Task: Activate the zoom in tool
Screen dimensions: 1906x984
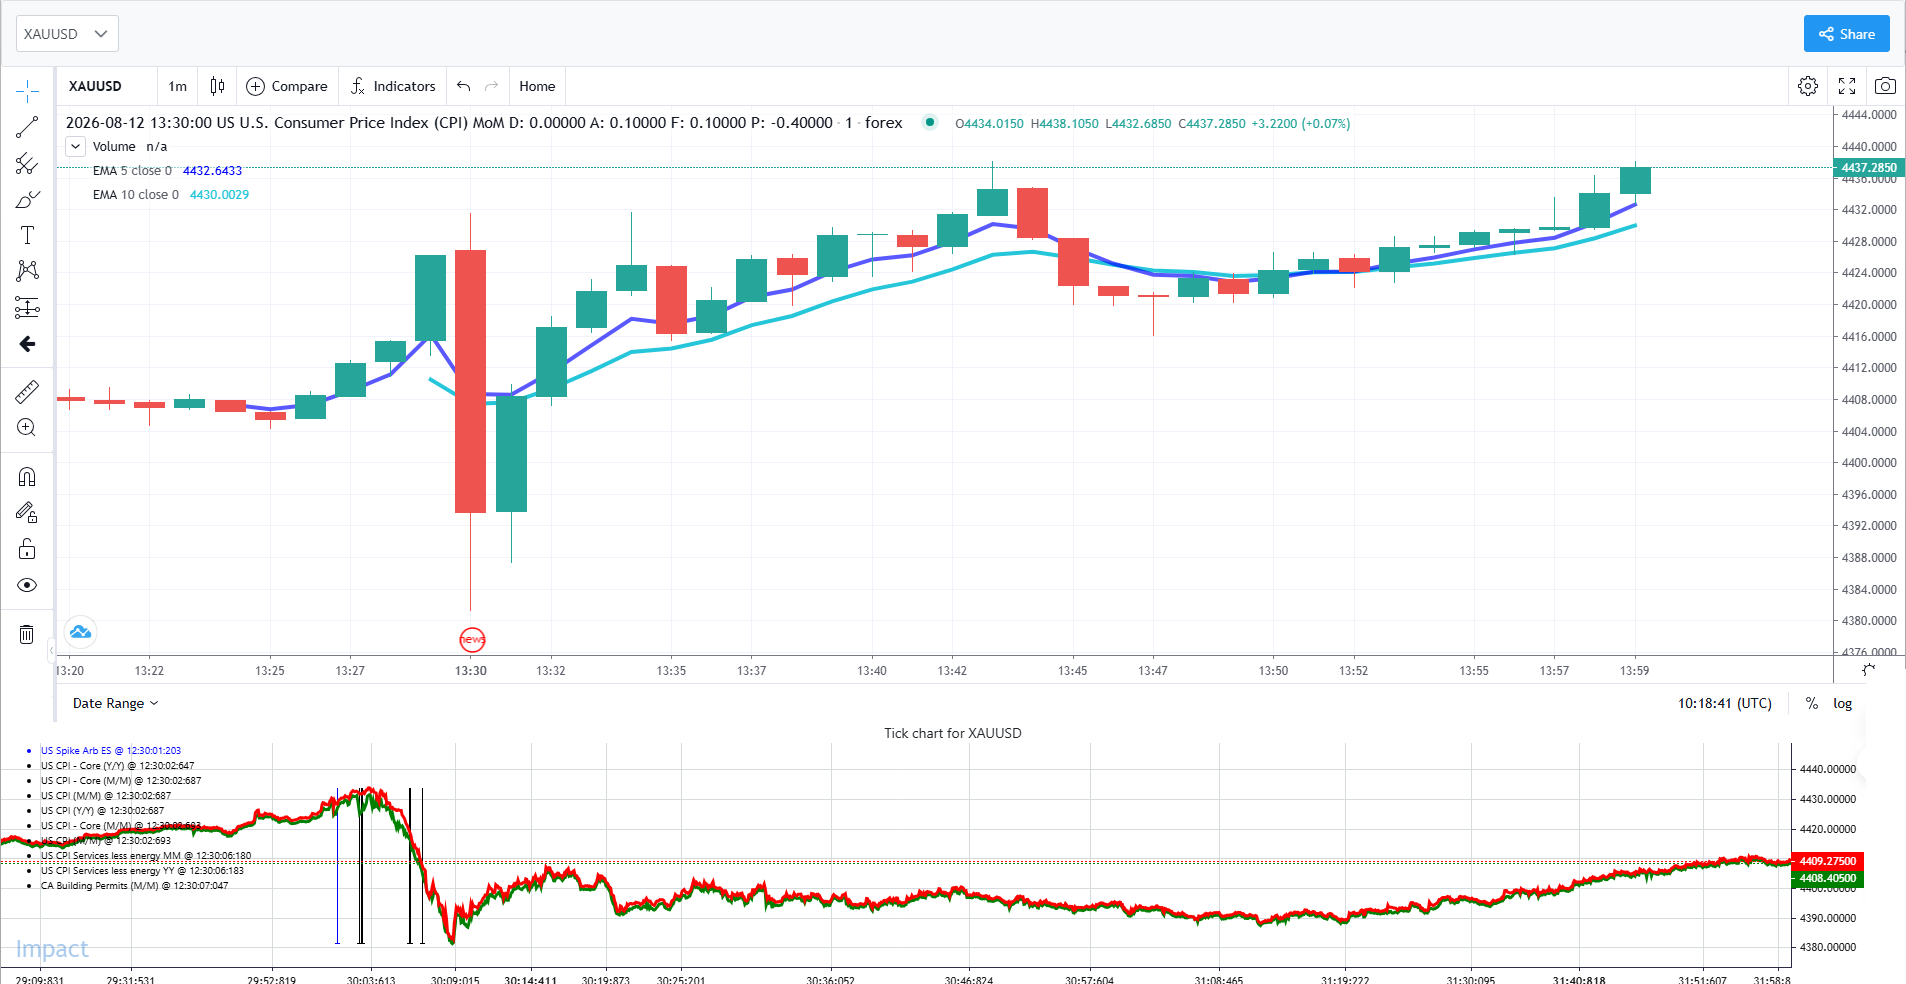Action: pos(27,428)
